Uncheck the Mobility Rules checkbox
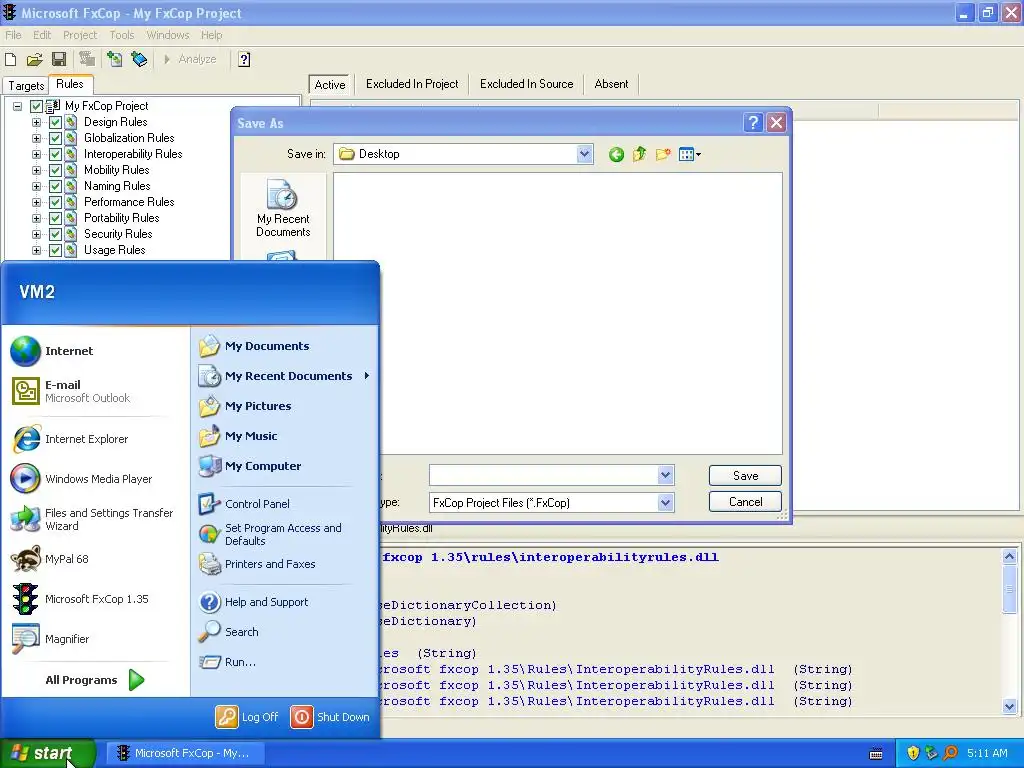 pos(56,170)
